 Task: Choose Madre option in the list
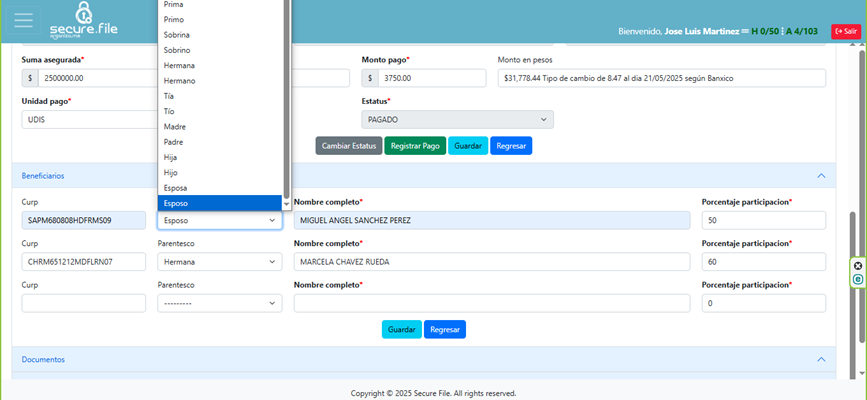174,127
